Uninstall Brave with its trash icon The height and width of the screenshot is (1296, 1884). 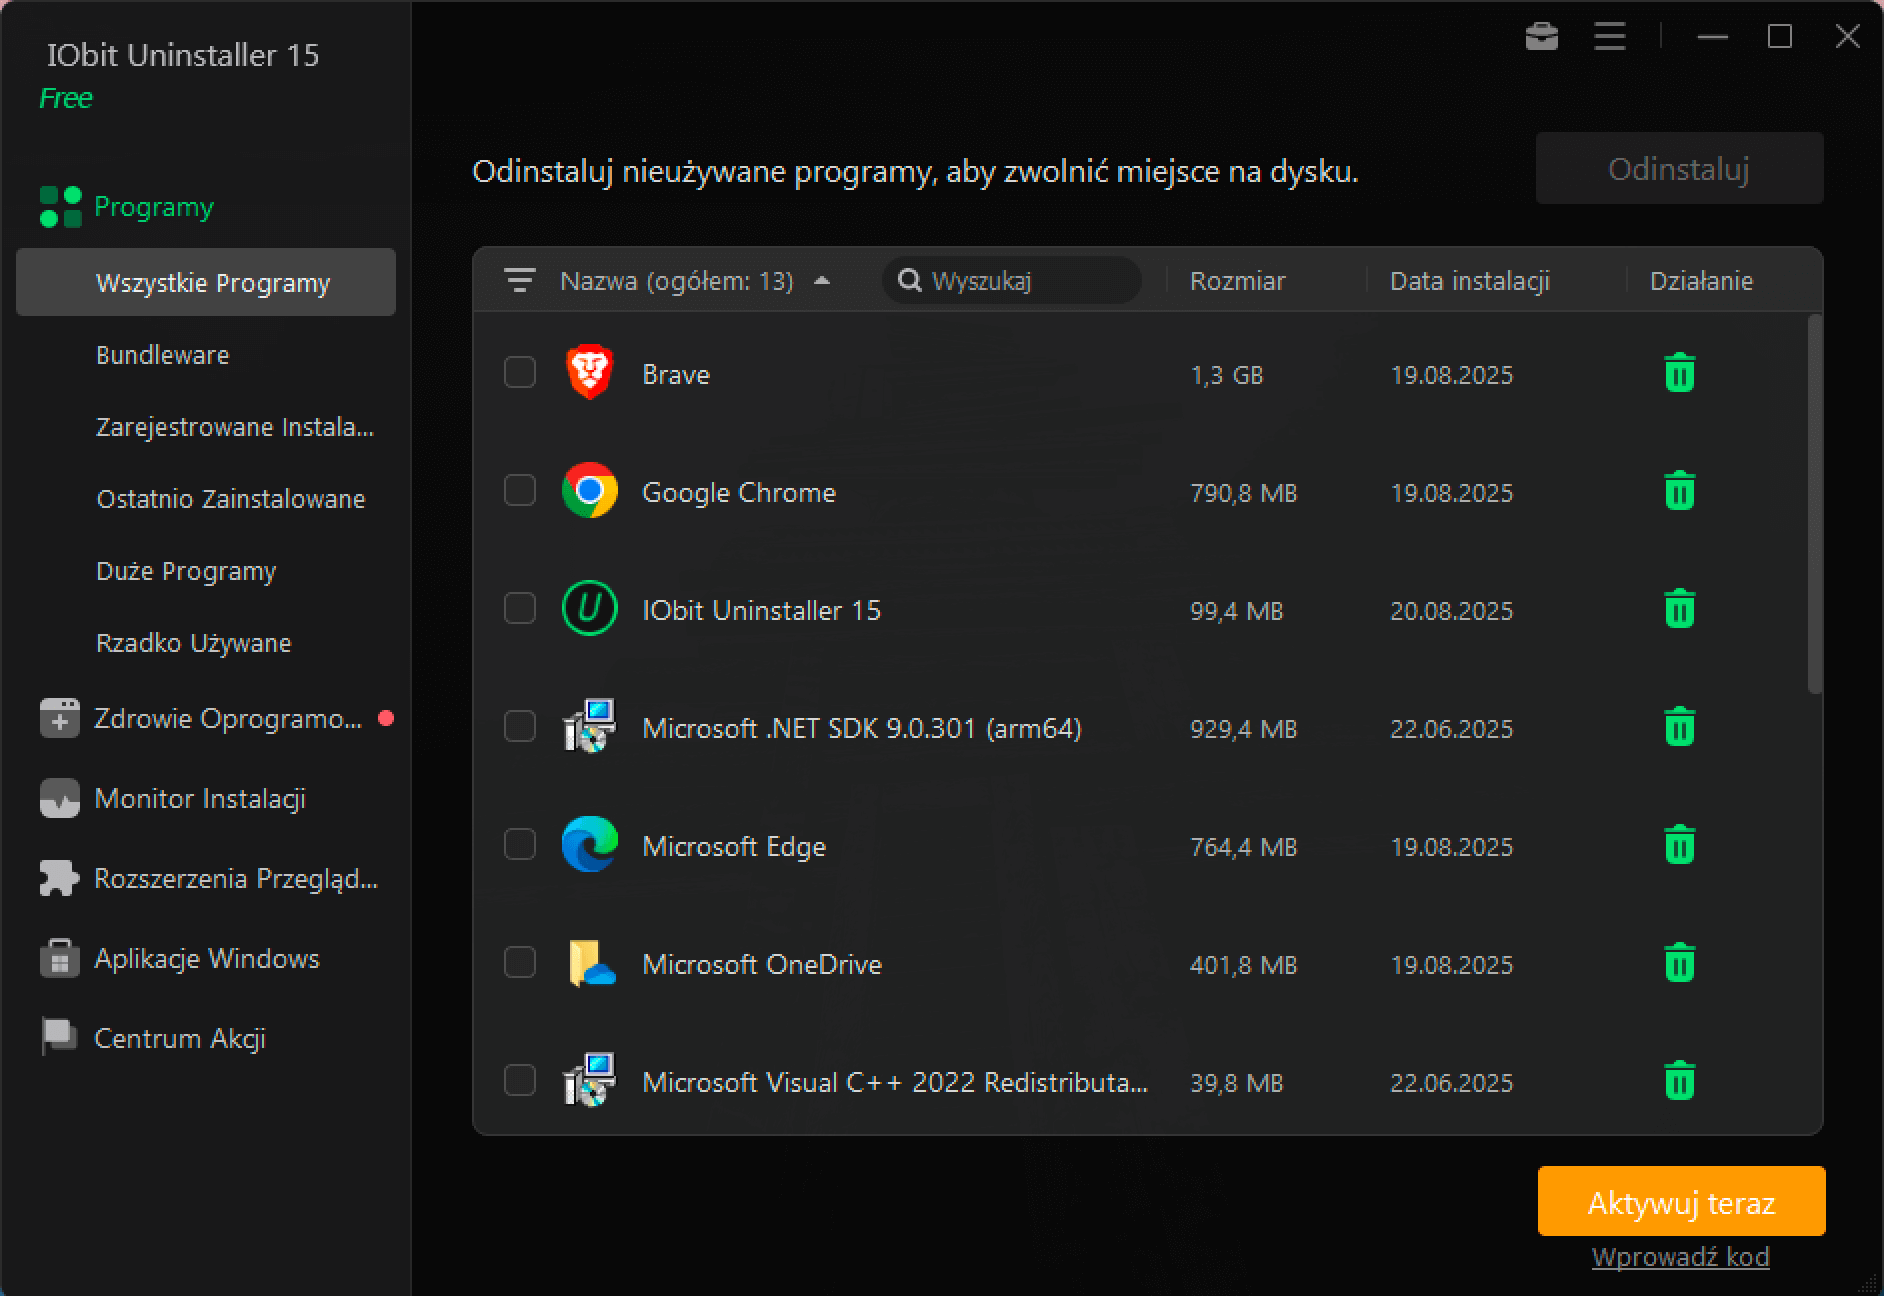pos(1679,373)
